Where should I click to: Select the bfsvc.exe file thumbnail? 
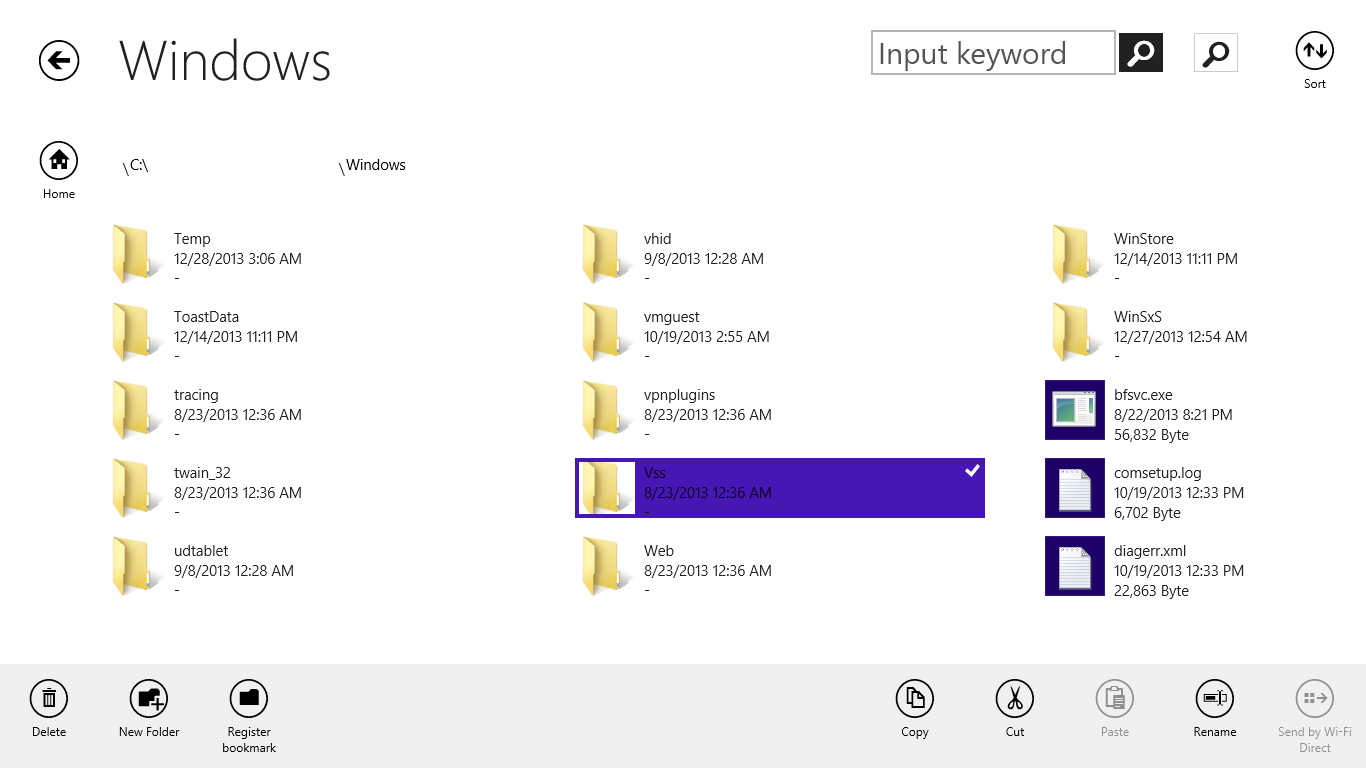[x=1074, y=410]
